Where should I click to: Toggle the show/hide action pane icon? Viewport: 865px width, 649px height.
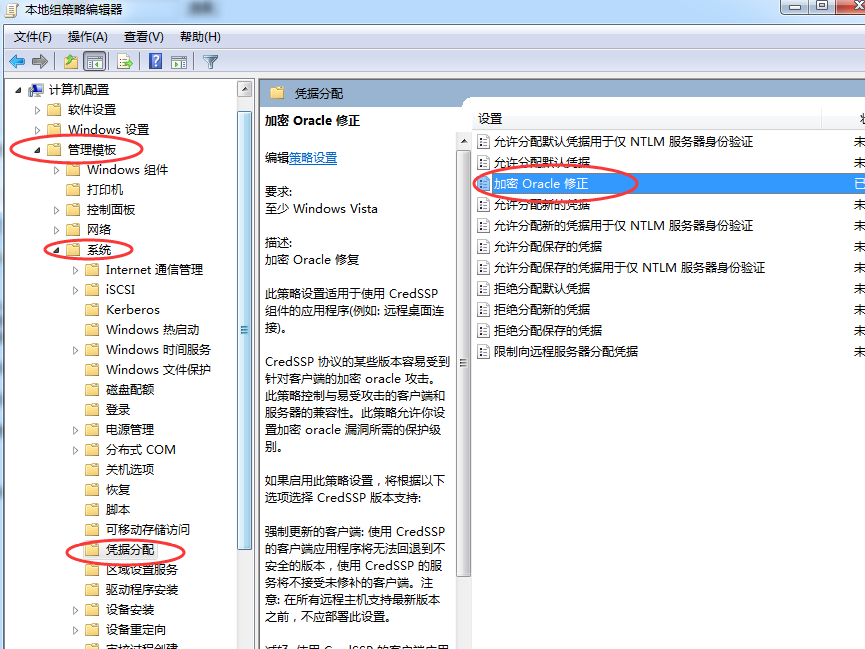180,61
